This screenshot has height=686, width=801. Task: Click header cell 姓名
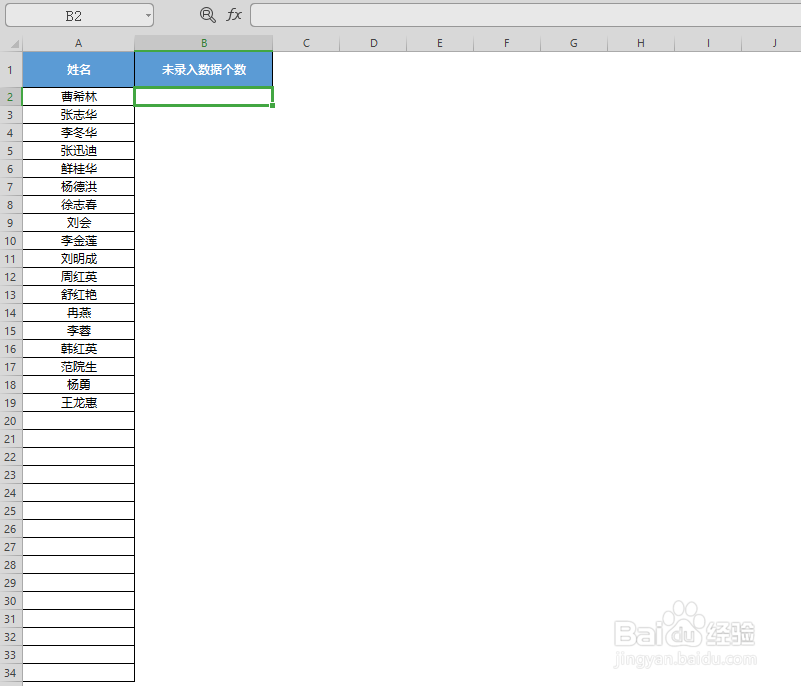(x=78, y=69)
